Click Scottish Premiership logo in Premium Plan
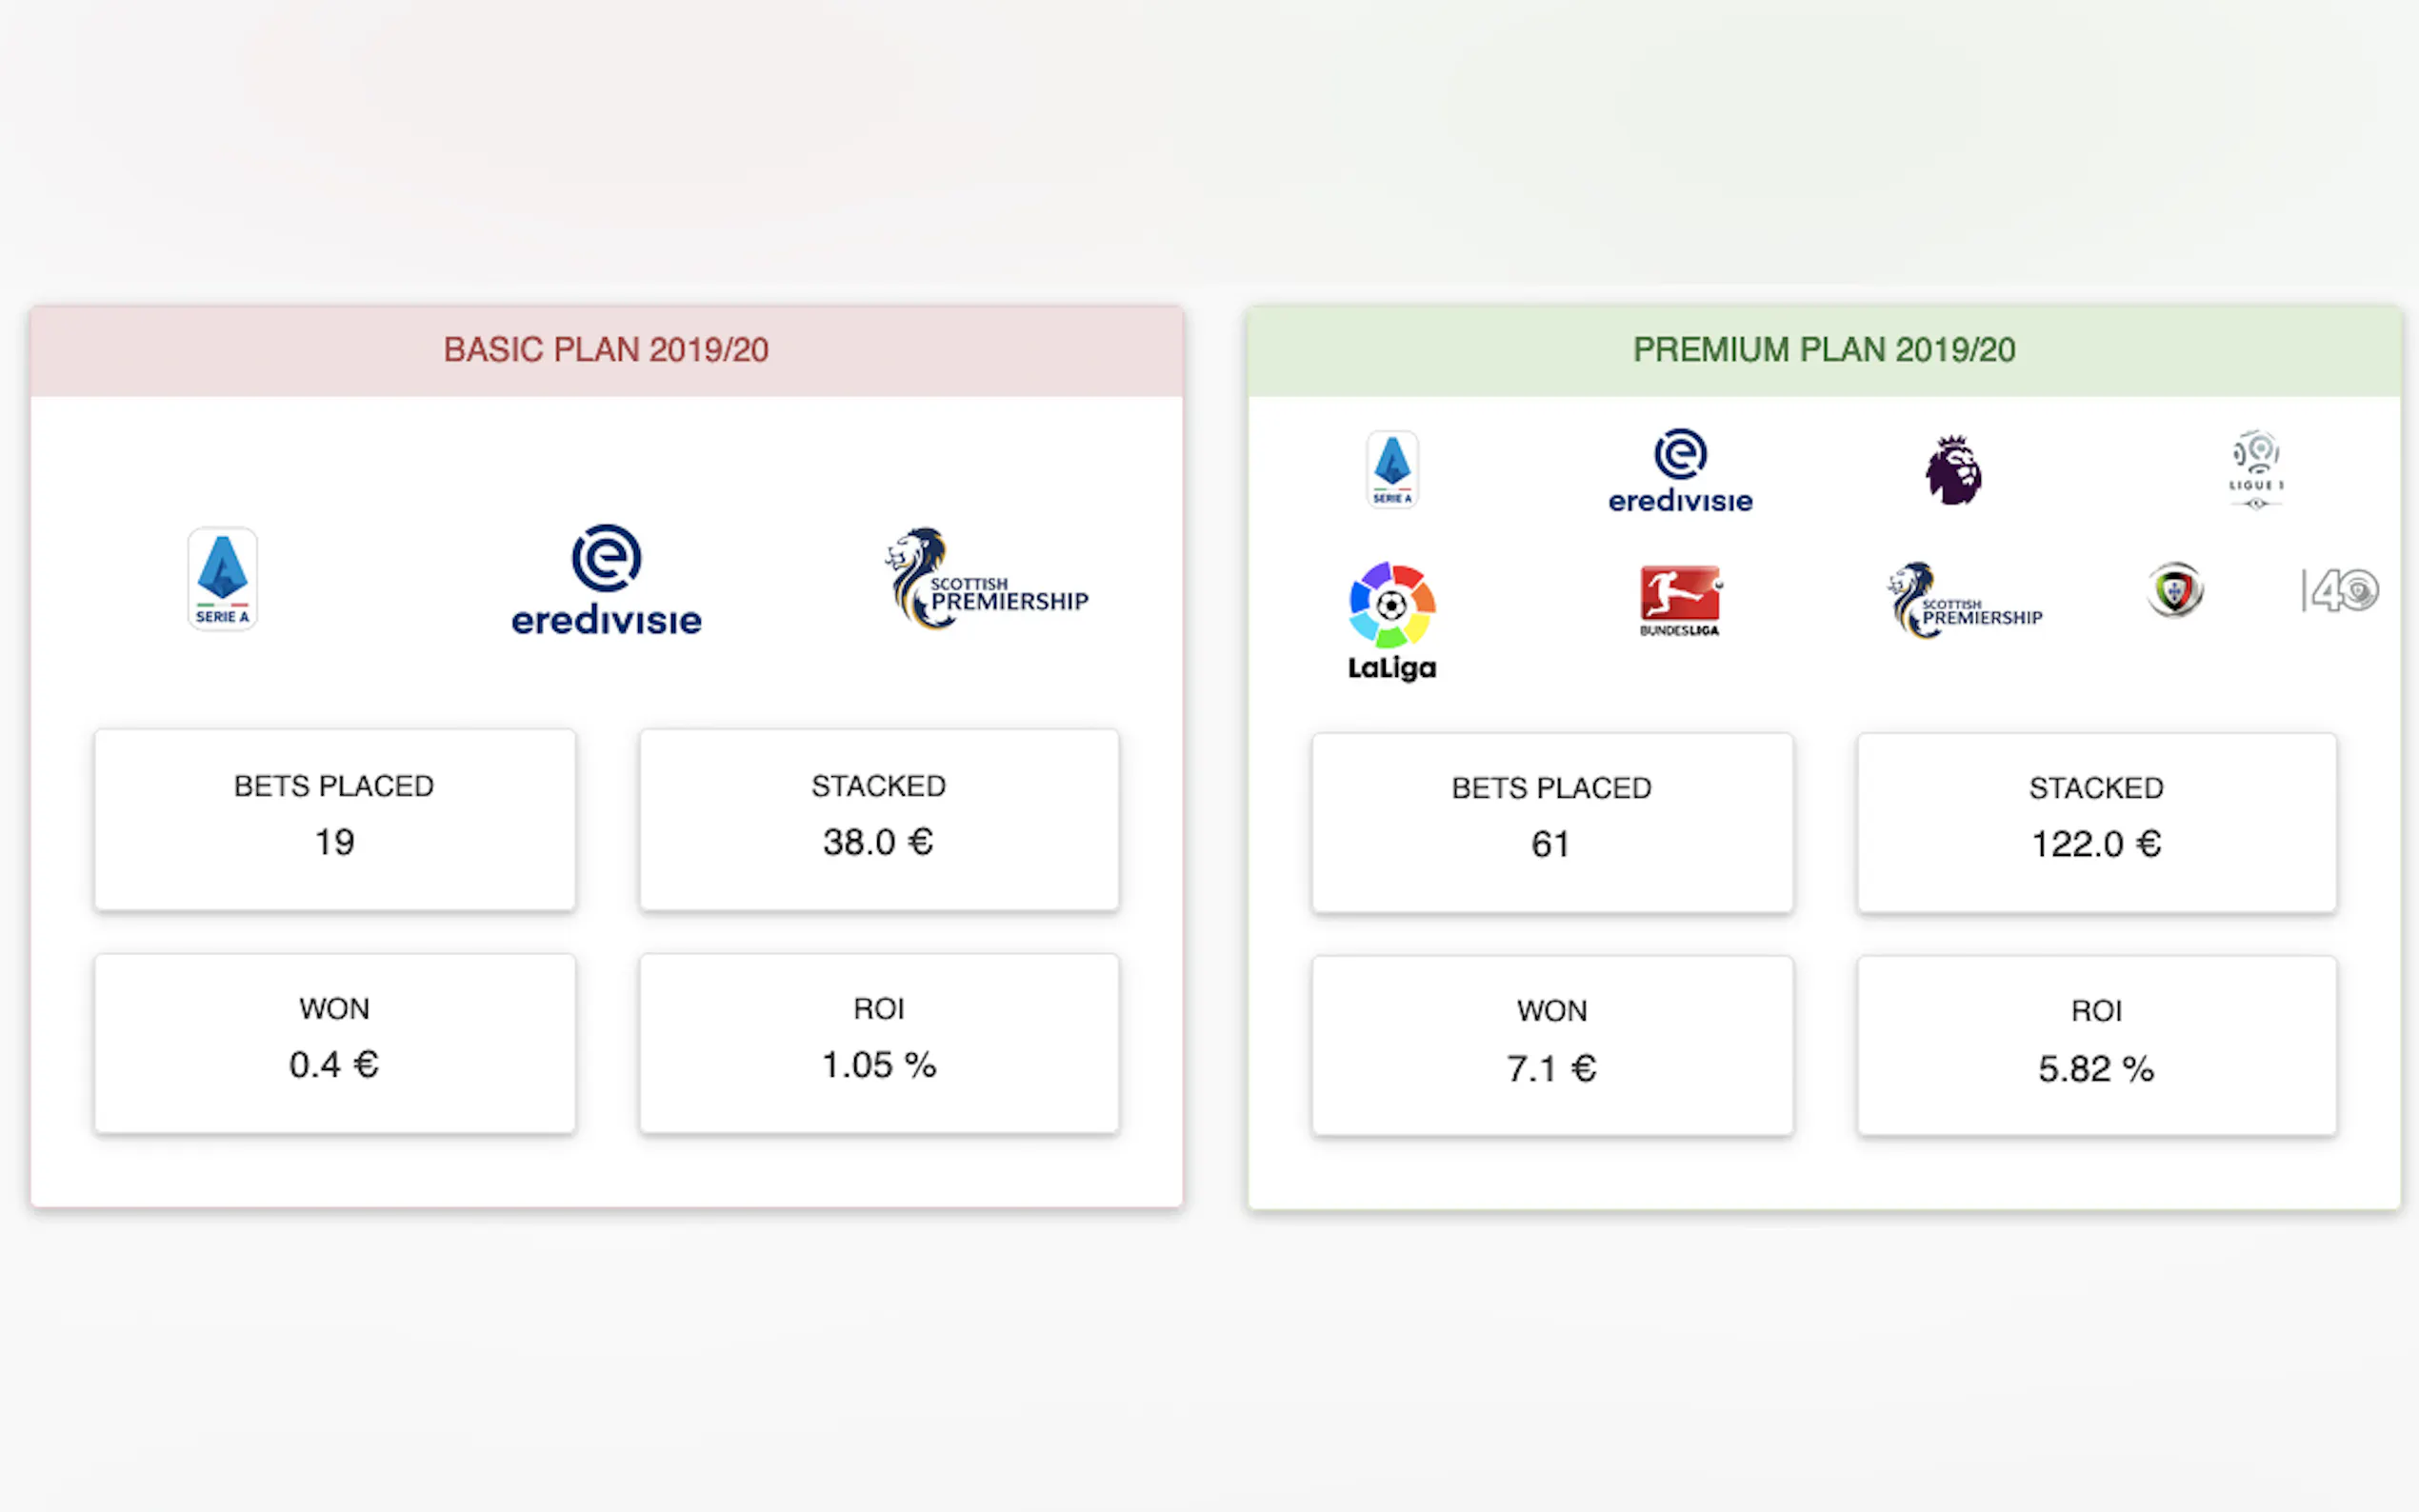 pos(1965,600)
